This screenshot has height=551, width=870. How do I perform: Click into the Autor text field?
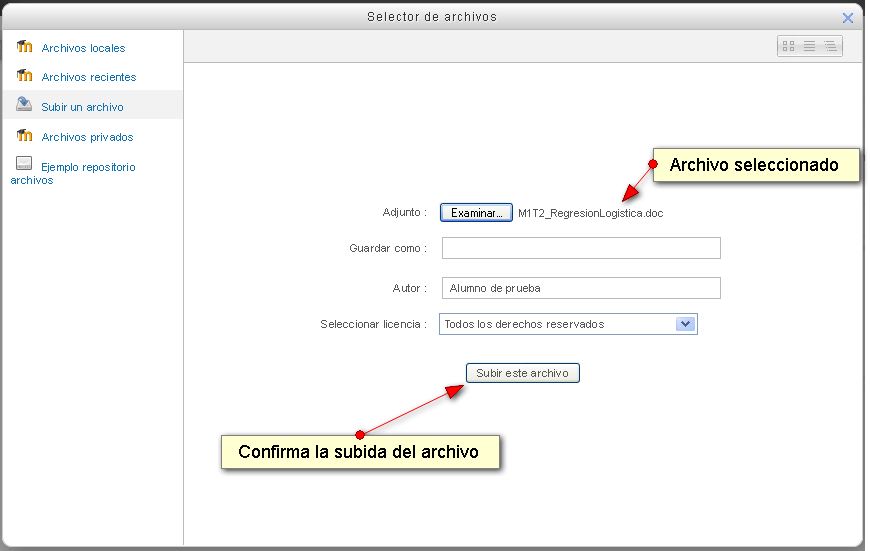pos(581,288)
